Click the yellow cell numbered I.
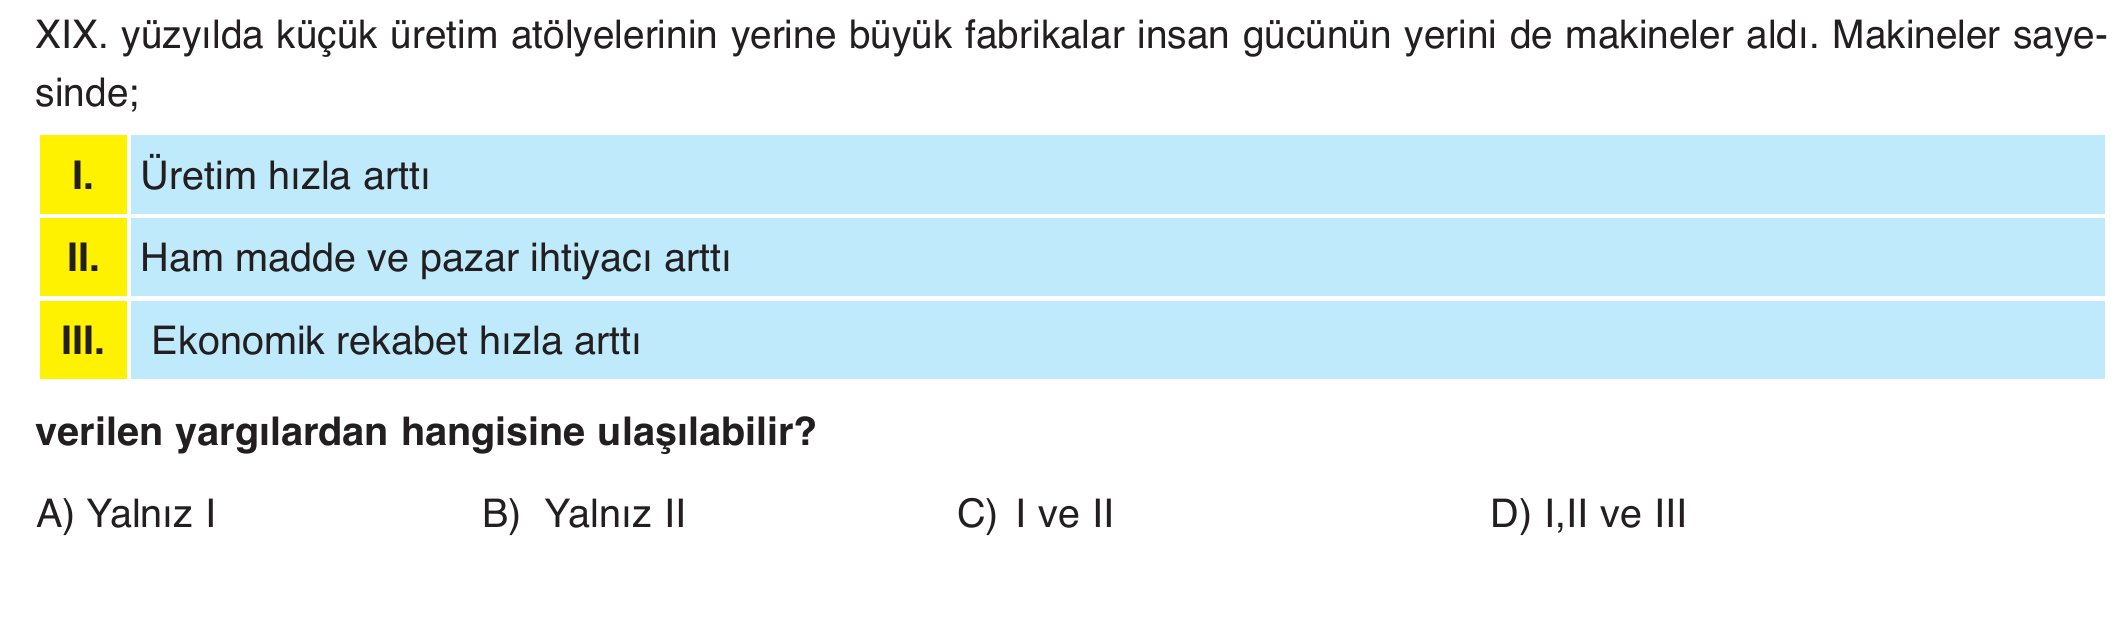Viewport: 2119px width, 631px height. point(83,176)
